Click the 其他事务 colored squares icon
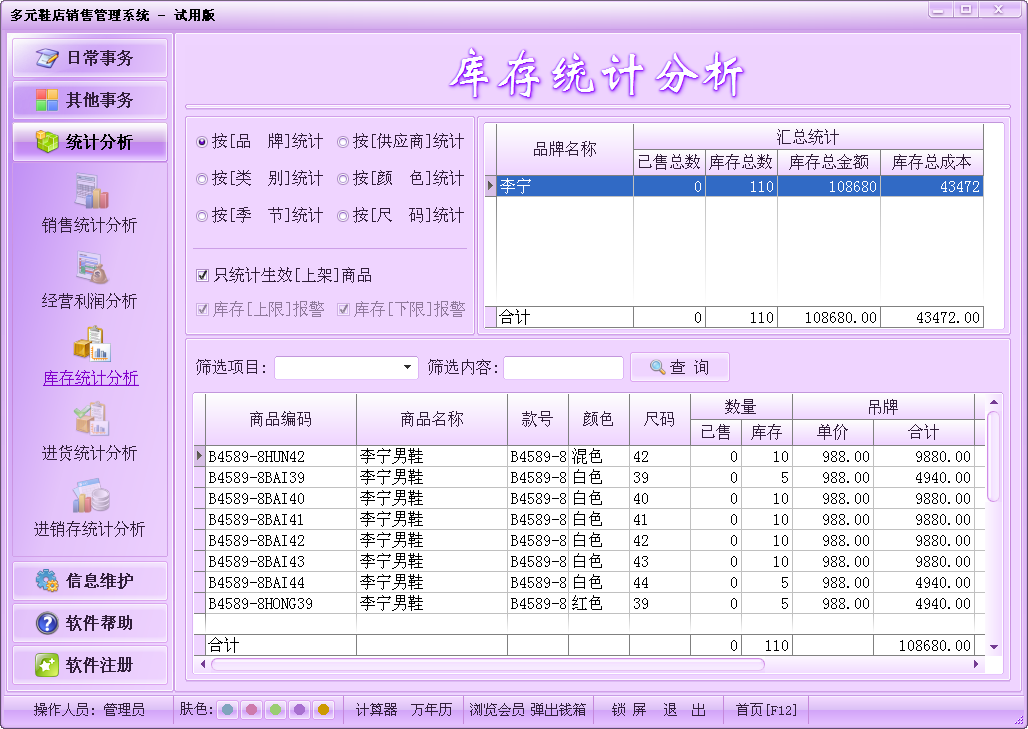1028x729 pixels. click(47, 100)
